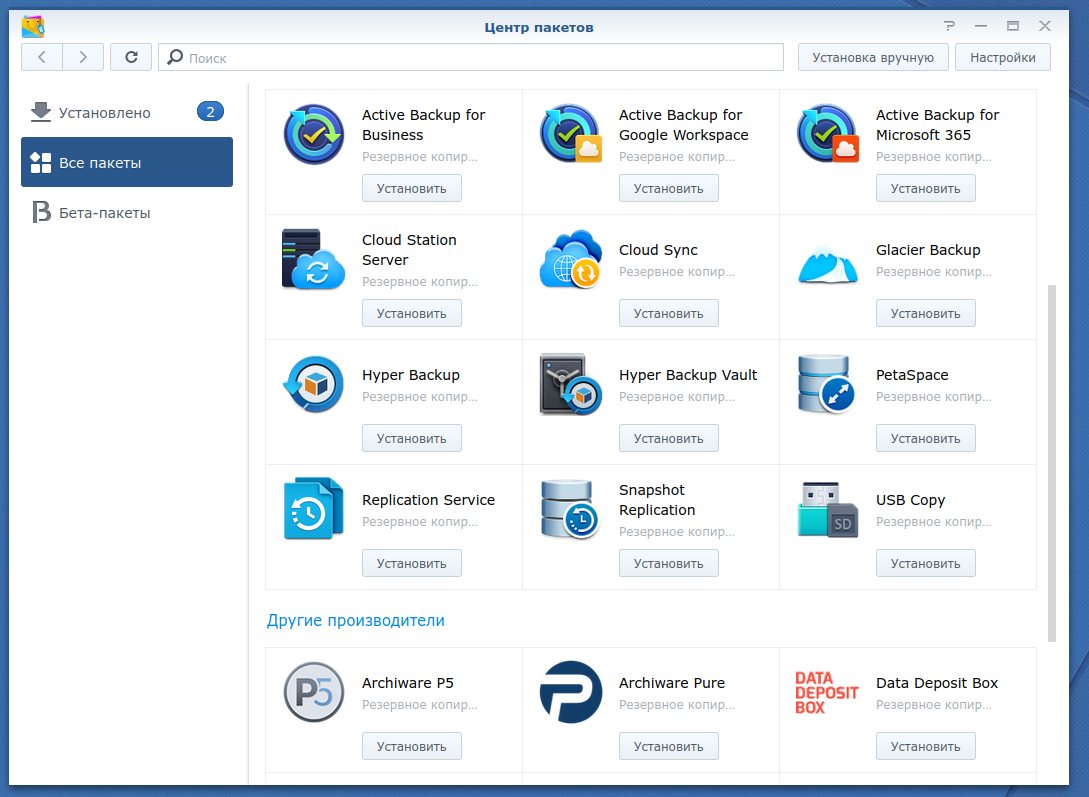Switch to Бета-пакеты tab
This screenshot has height=797, width=1089.
point(127,212)
